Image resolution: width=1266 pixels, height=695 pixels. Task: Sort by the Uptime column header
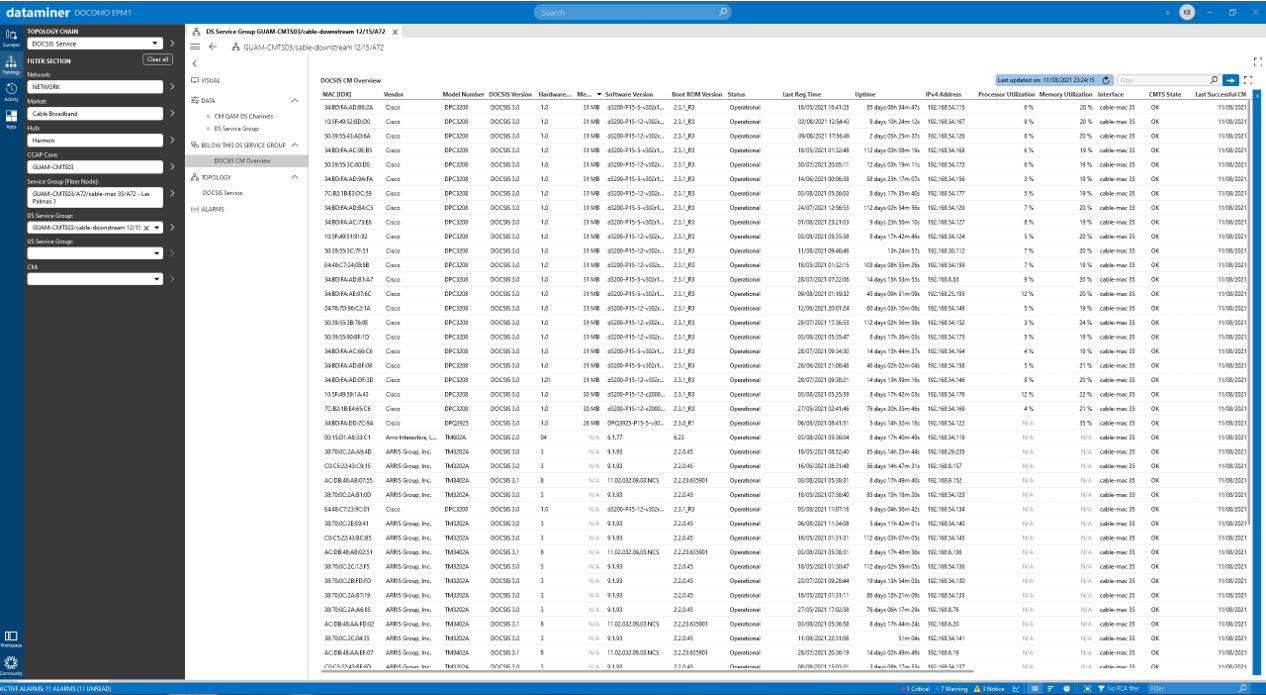[x=865, y=95]
